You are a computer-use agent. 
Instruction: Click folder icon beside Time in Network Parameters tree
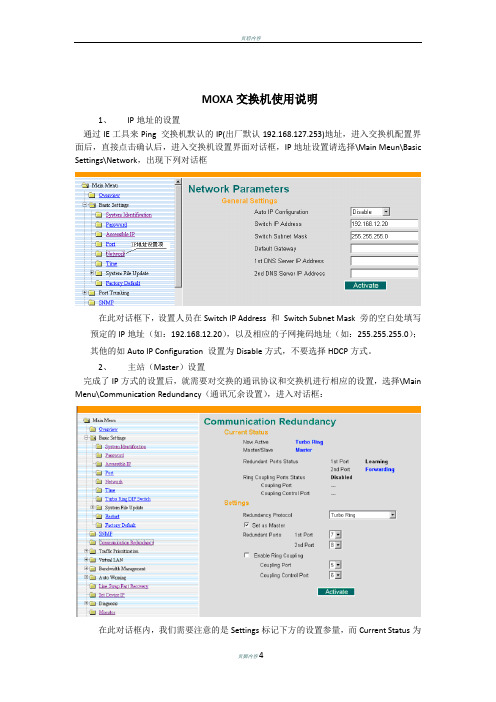99,264
